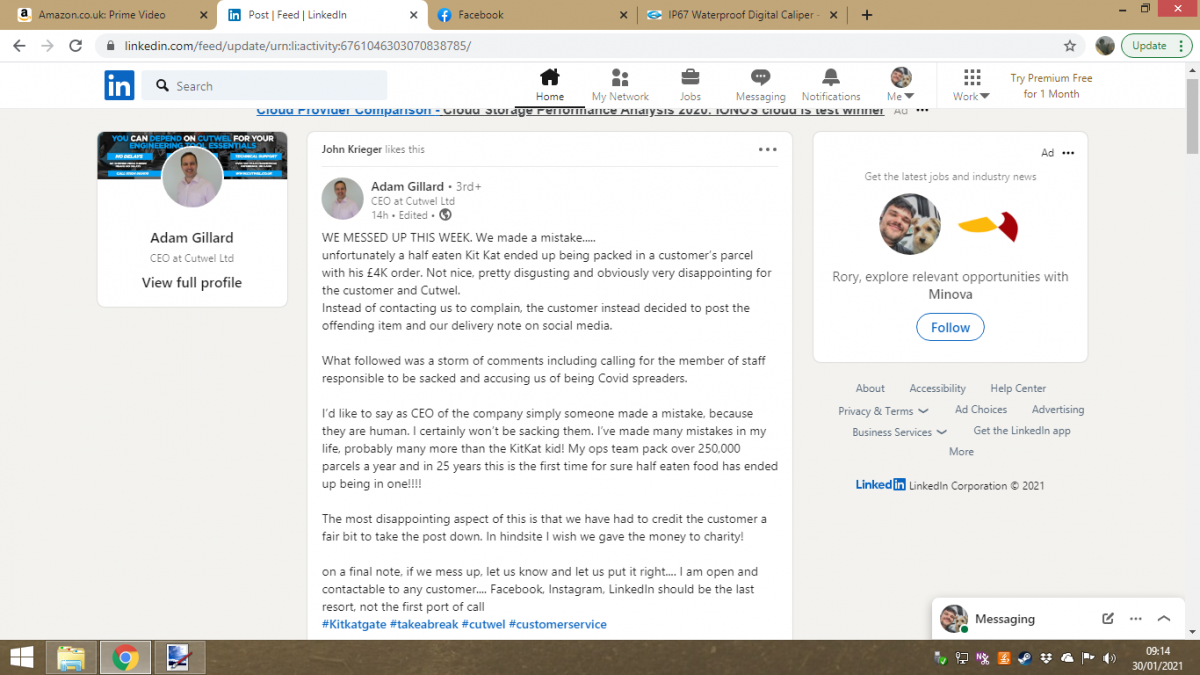Click Try Premium Free for 1 Month

tap(1051, 86)
